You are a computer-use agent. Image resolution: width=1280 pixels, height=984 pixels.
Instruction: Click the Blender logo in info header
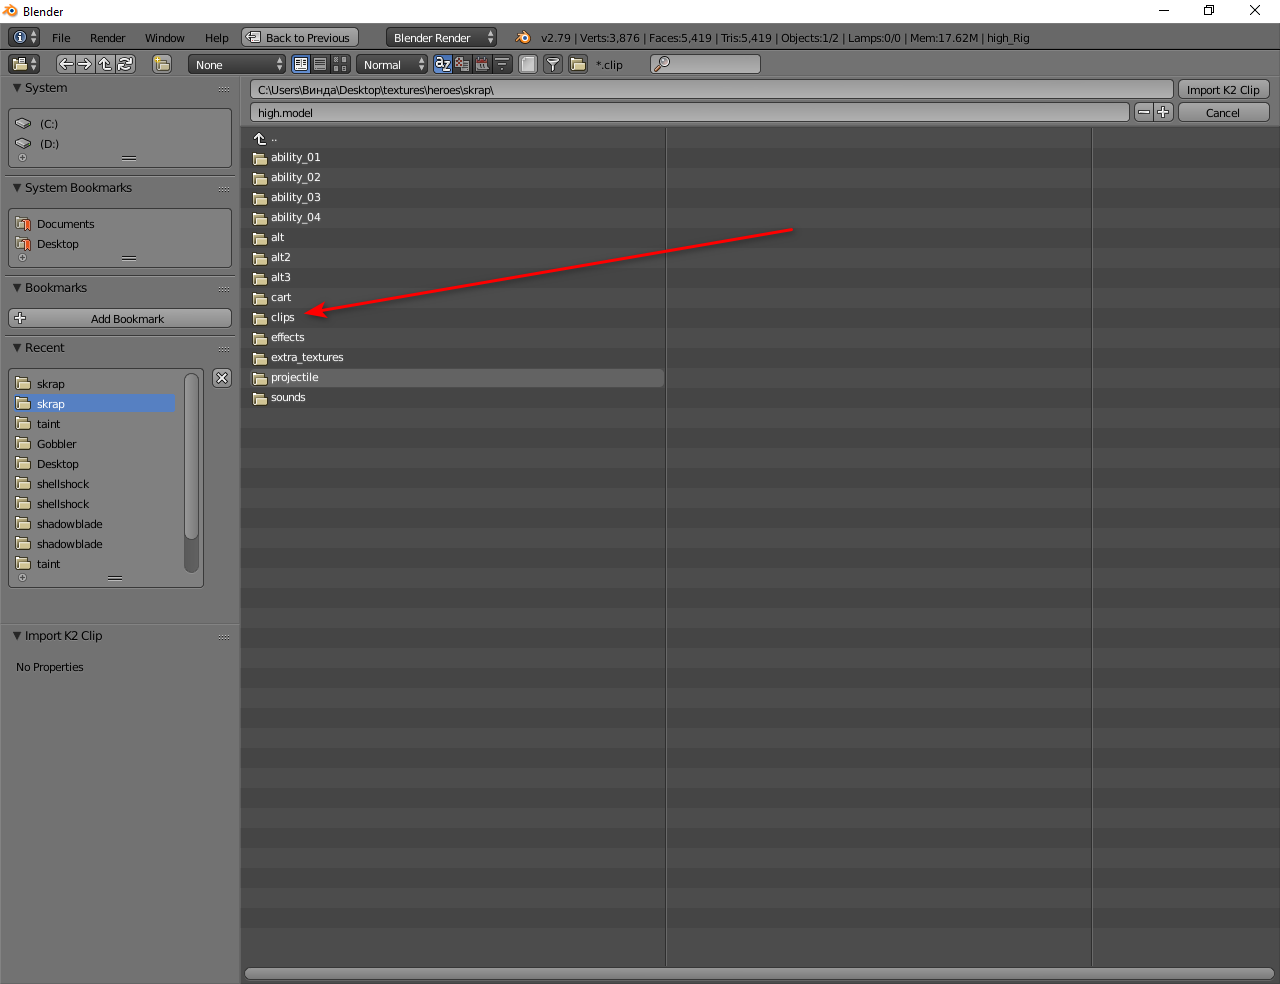(523, 37)
